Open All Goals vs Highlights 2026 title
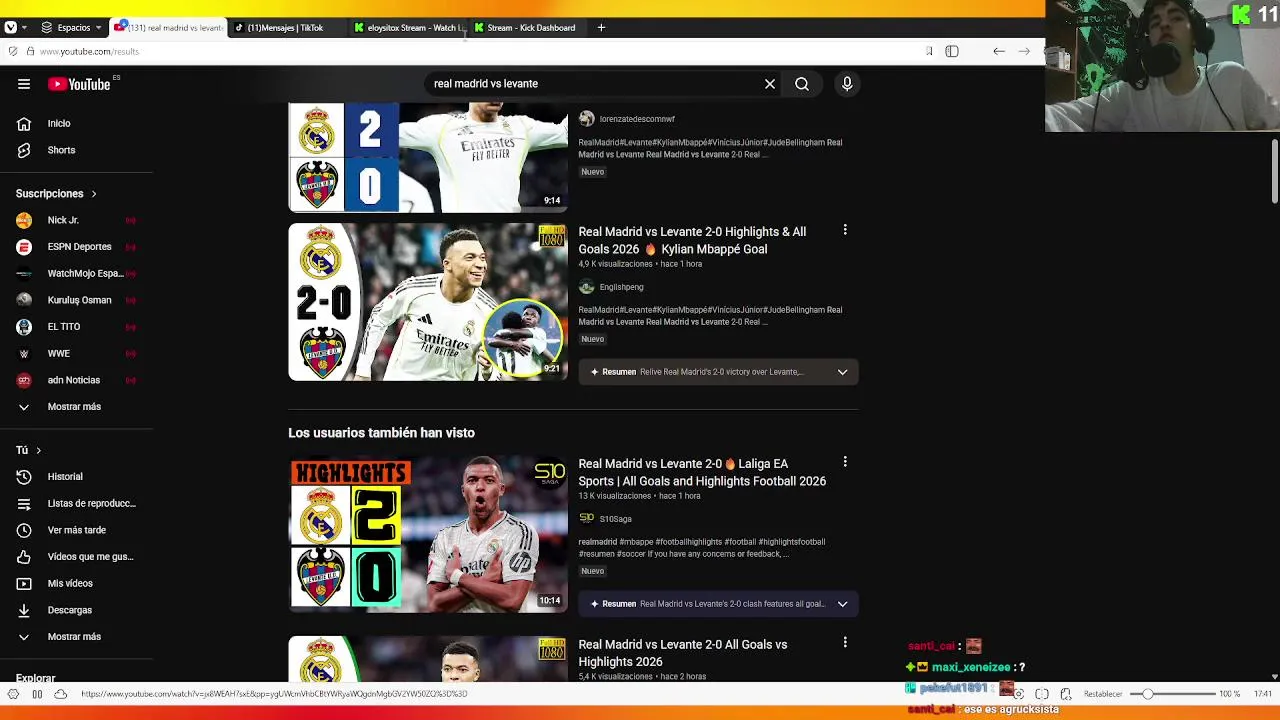Image resolution: width=1280 pixels, height=720 pixels. (683, 653)
